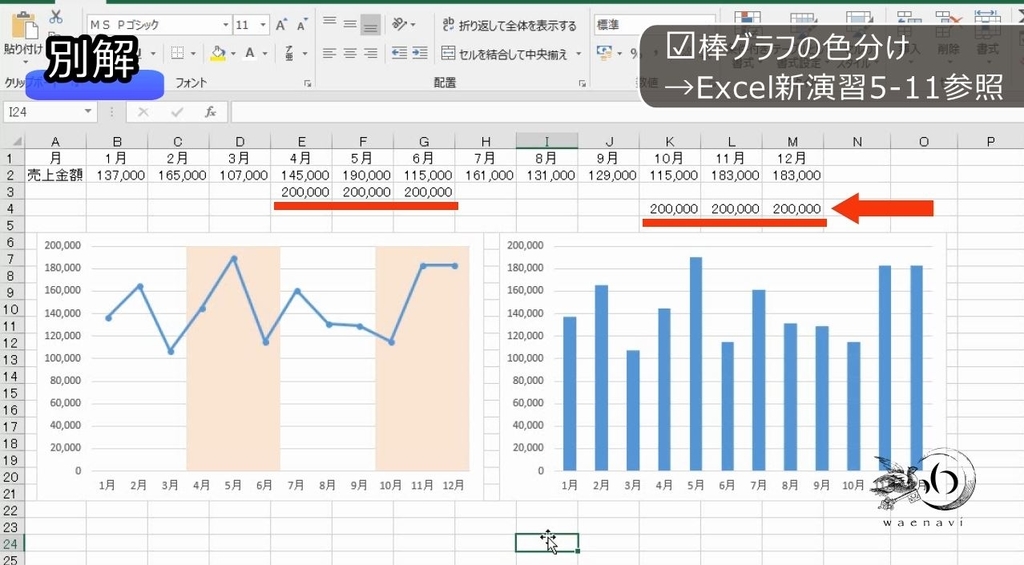Screen dimensions: 1024x565
Task: Click the accounting number format icon
Action: (604, 52)
